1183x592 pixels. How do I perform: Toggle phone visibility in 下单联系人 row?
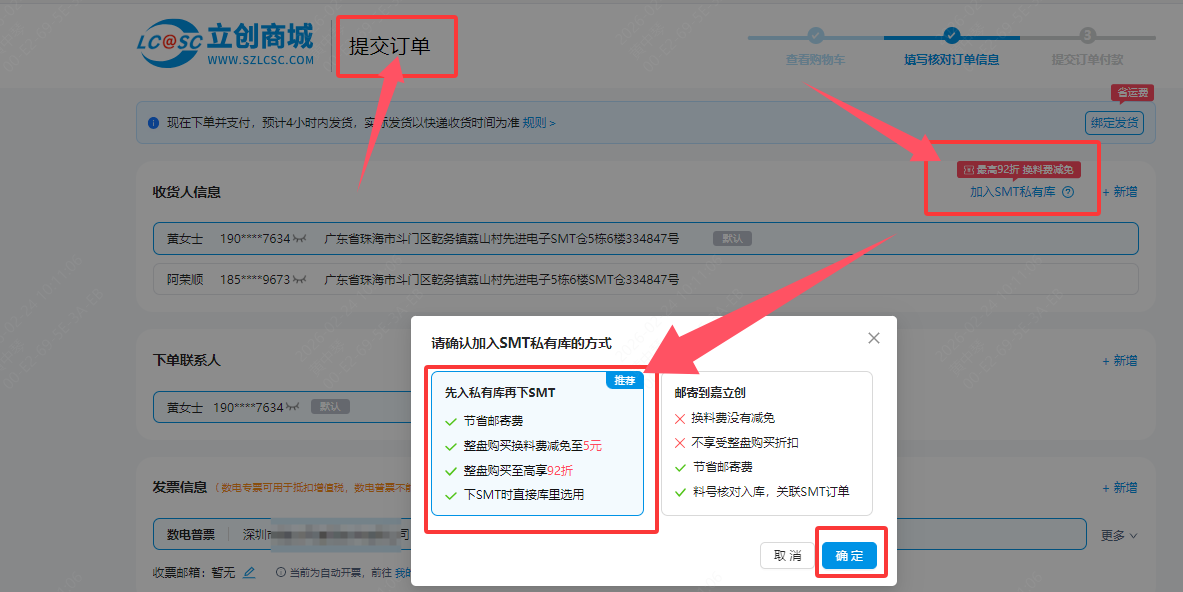tap(291, 408)
